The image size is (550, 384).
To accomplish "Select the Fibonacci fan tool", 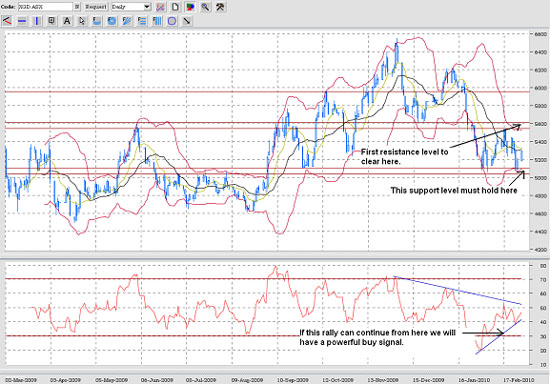I will point(127,21).
